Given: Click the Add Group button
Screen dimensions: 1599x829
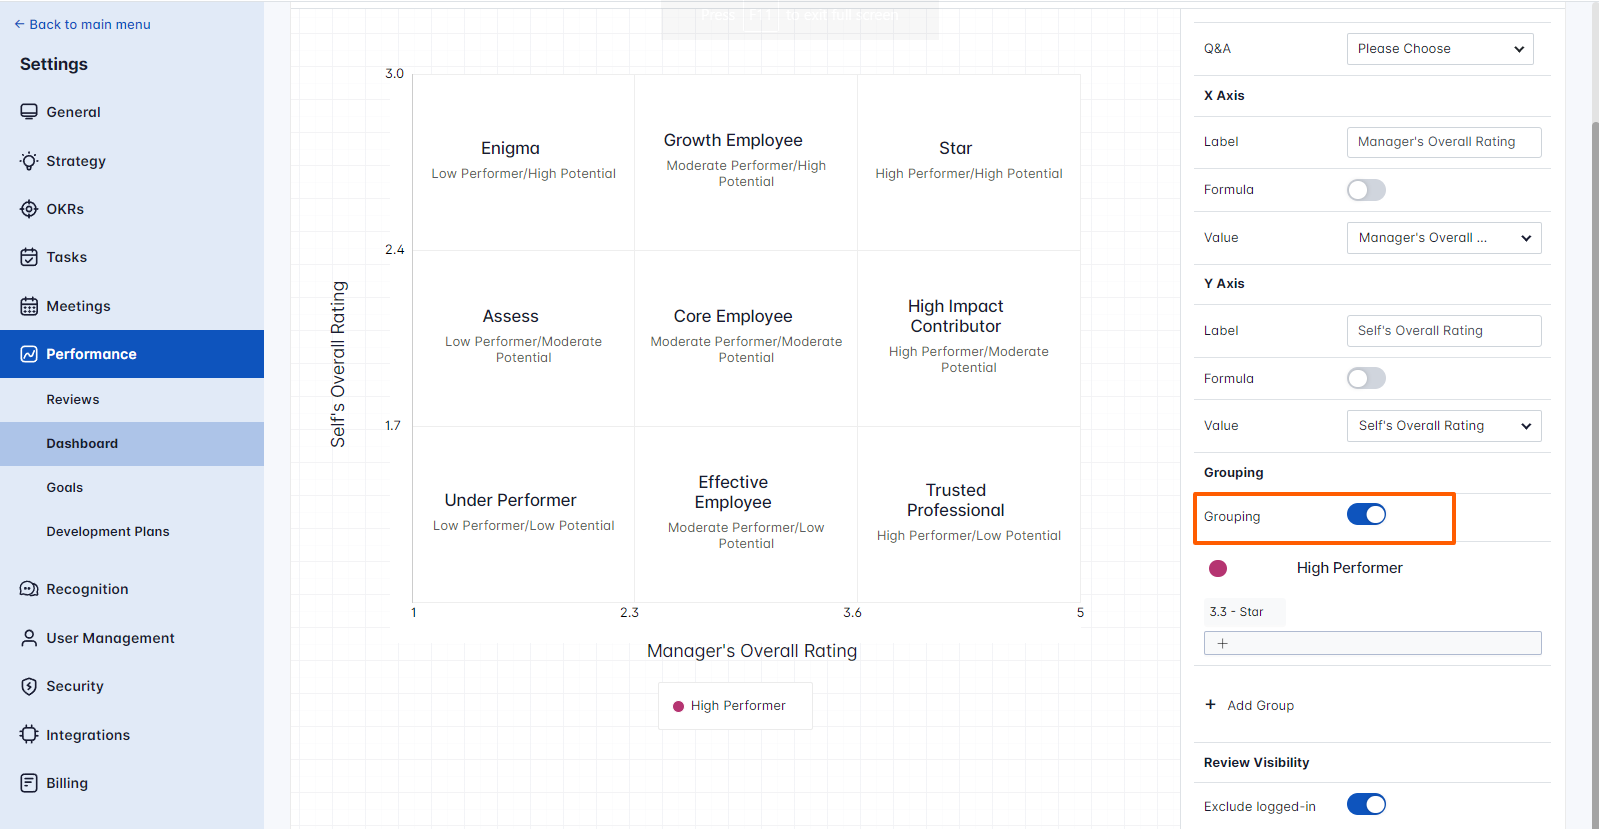Looking at the screenshot, I should tap(1250, 706).
